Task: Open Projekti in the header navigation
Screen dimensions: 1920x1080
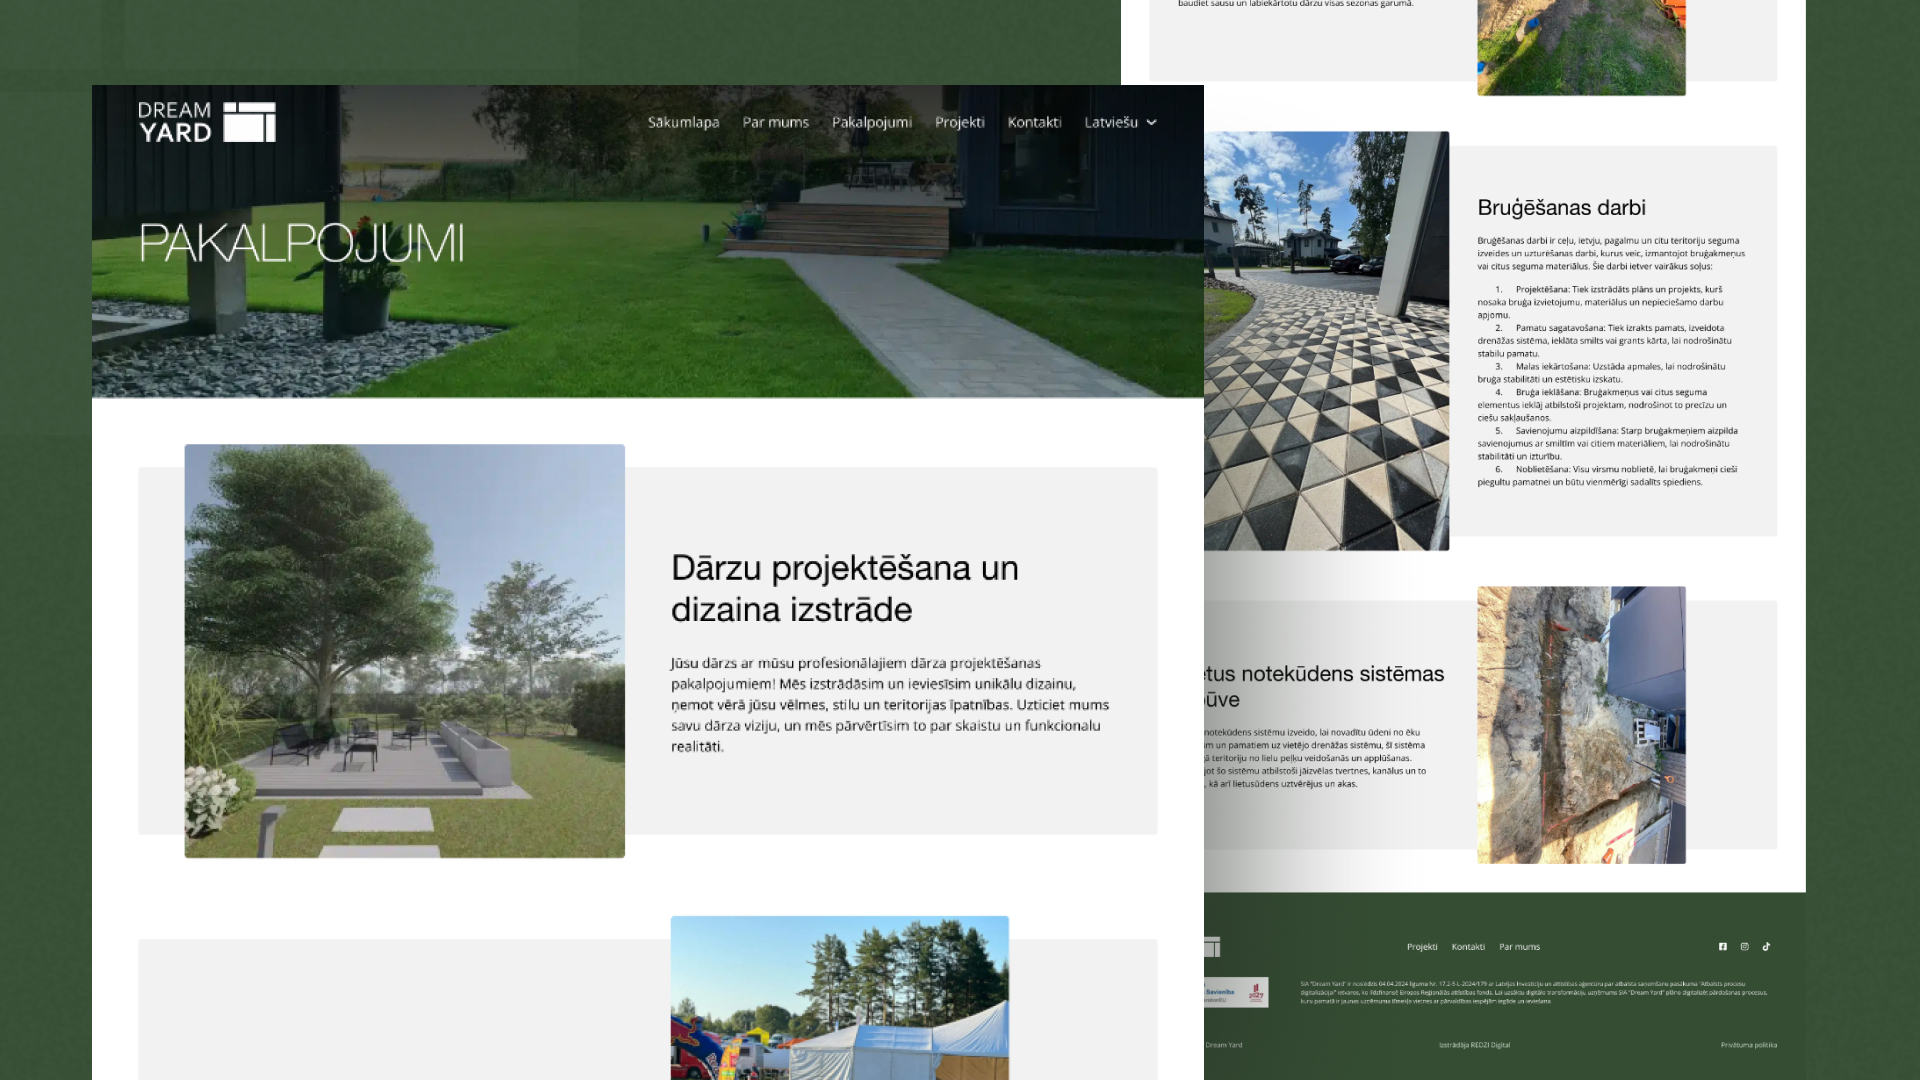Action: pyautogui.click(x=960, y=122)
